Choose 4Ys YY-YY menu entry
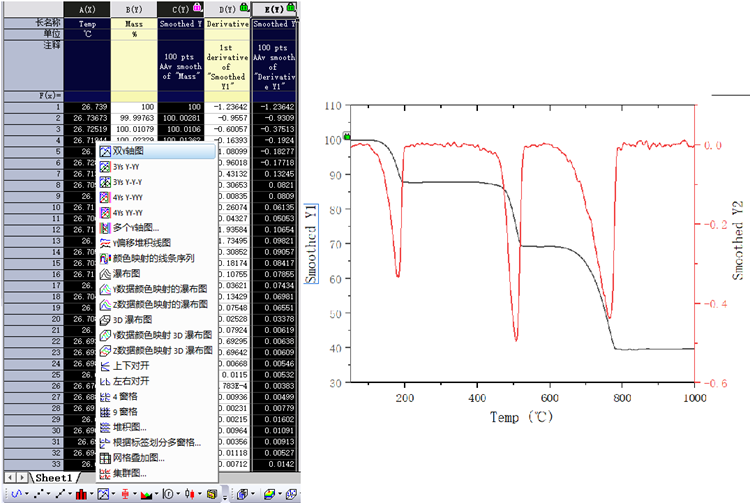Viewport: 750px width, 503px height. coord(157,213)
